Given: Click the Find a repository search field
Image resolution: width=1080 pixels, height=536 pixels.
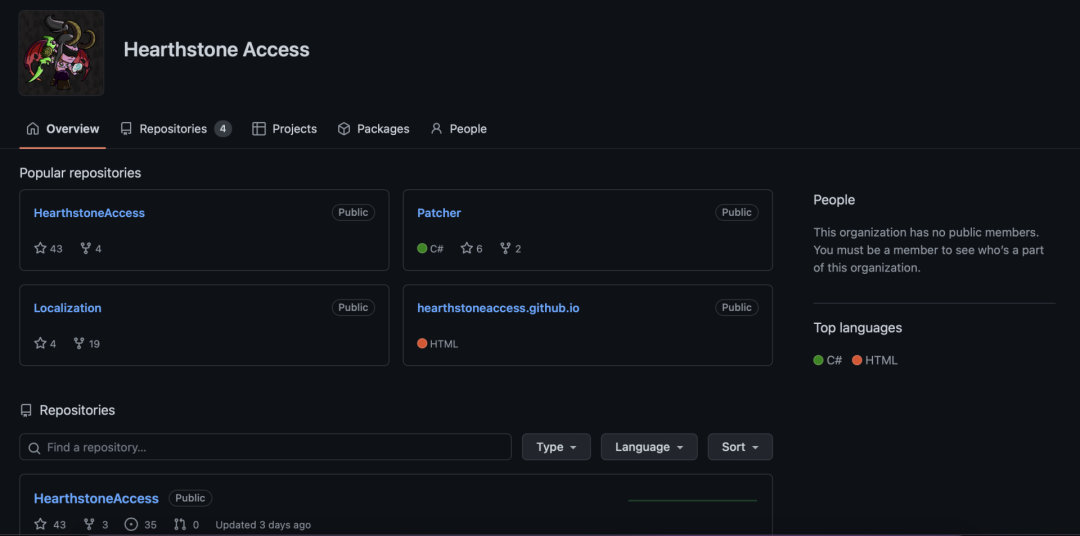Looking at the screenshot, I should tap(265, 447).
